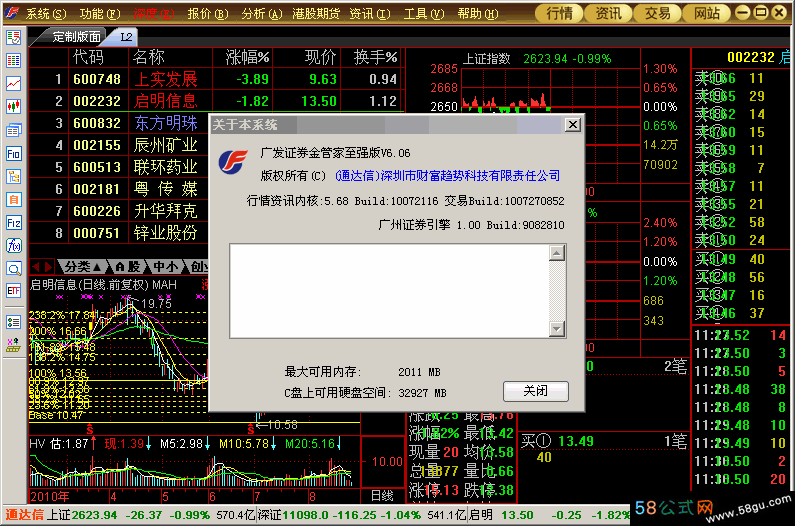The height and width of the screenshot is (526, 795).
Task: Click scroll up arrow in dialog textbox
Action: [x=557, y=253]
